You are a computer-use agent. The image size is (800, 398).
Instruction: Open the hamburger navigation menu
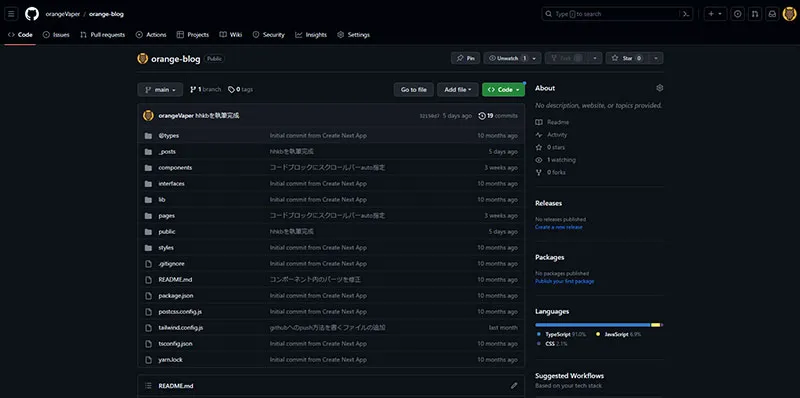tap(11, 14)
